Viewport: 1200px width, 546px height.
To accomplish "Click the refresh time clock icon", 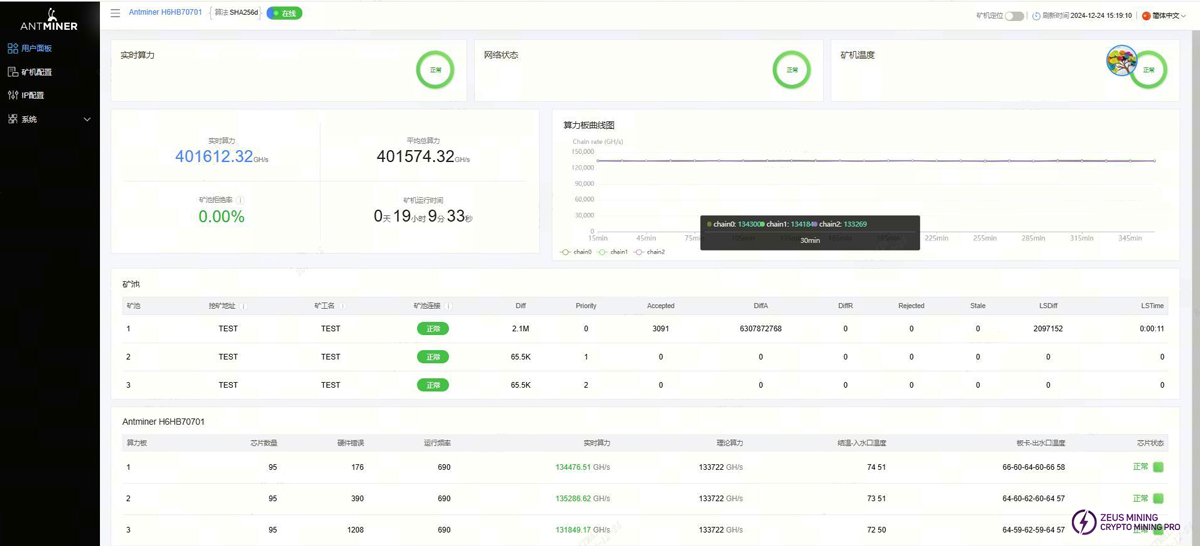I will tap(1036, 16).
